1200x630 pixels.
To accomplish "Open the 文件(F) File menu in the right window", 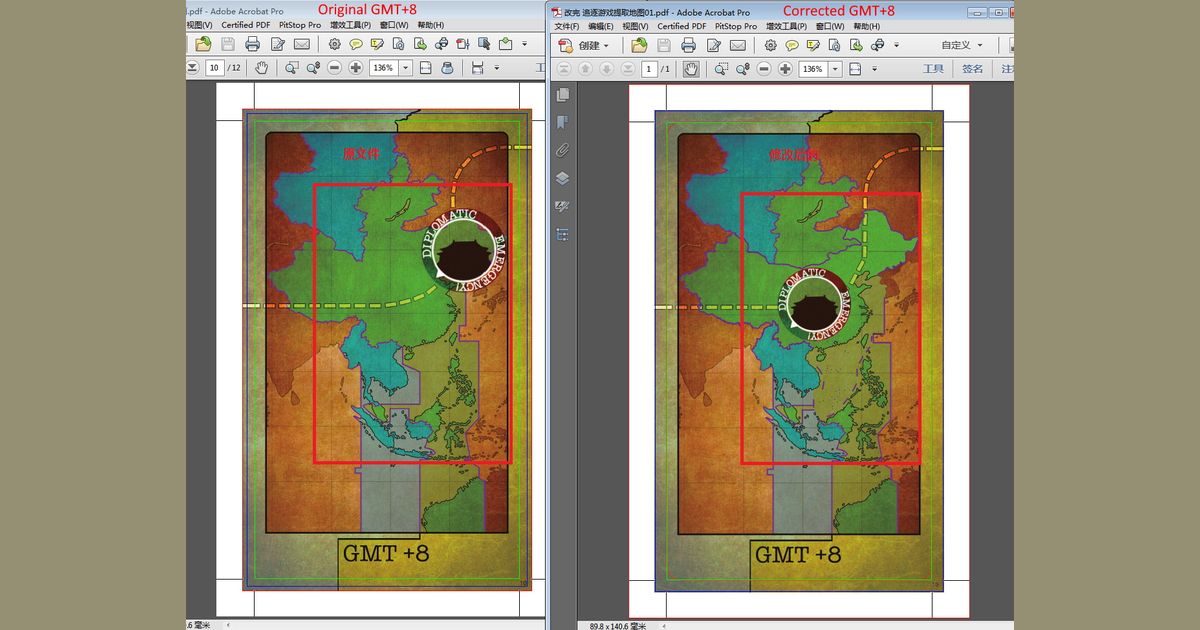I will point(567,26).
